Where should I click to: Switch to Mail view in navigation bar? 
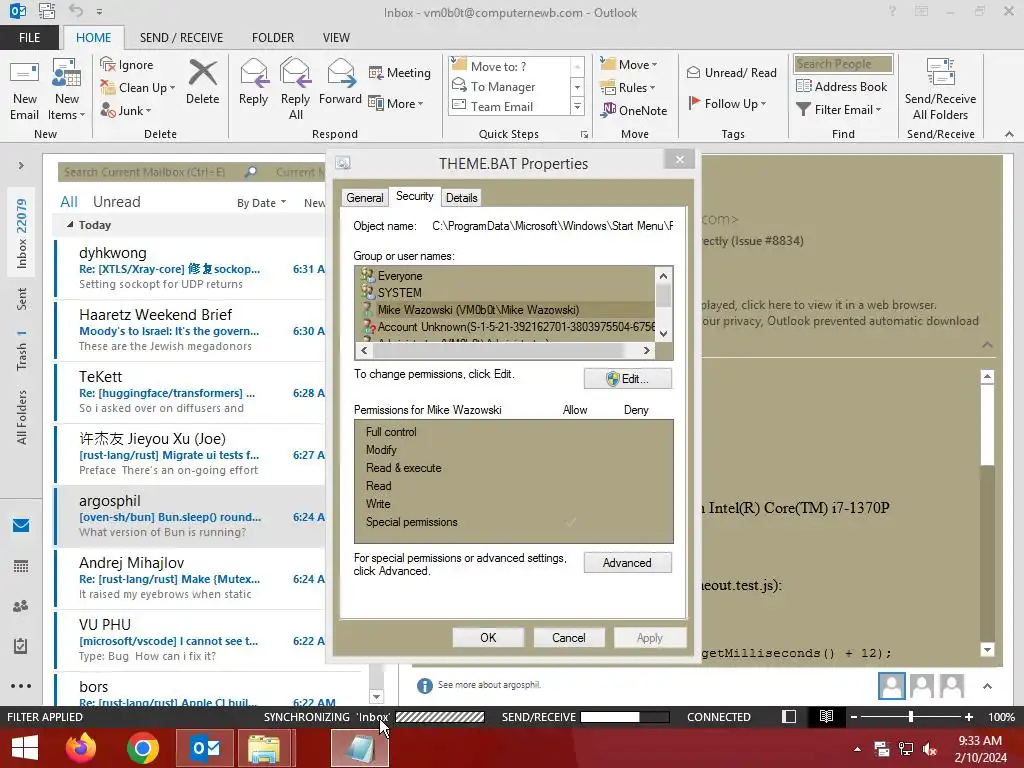[21, 525]
